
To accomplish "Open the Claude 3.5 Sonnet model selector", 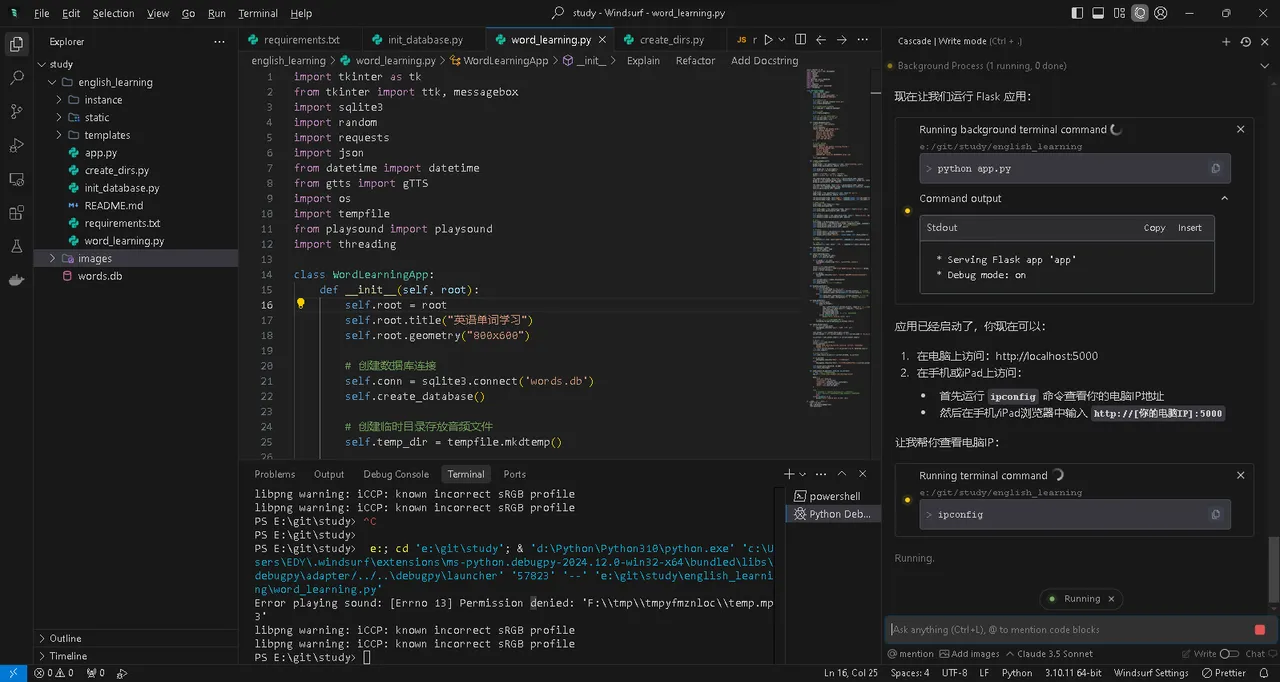I will pyautogui.click(x=1049, y=654).
